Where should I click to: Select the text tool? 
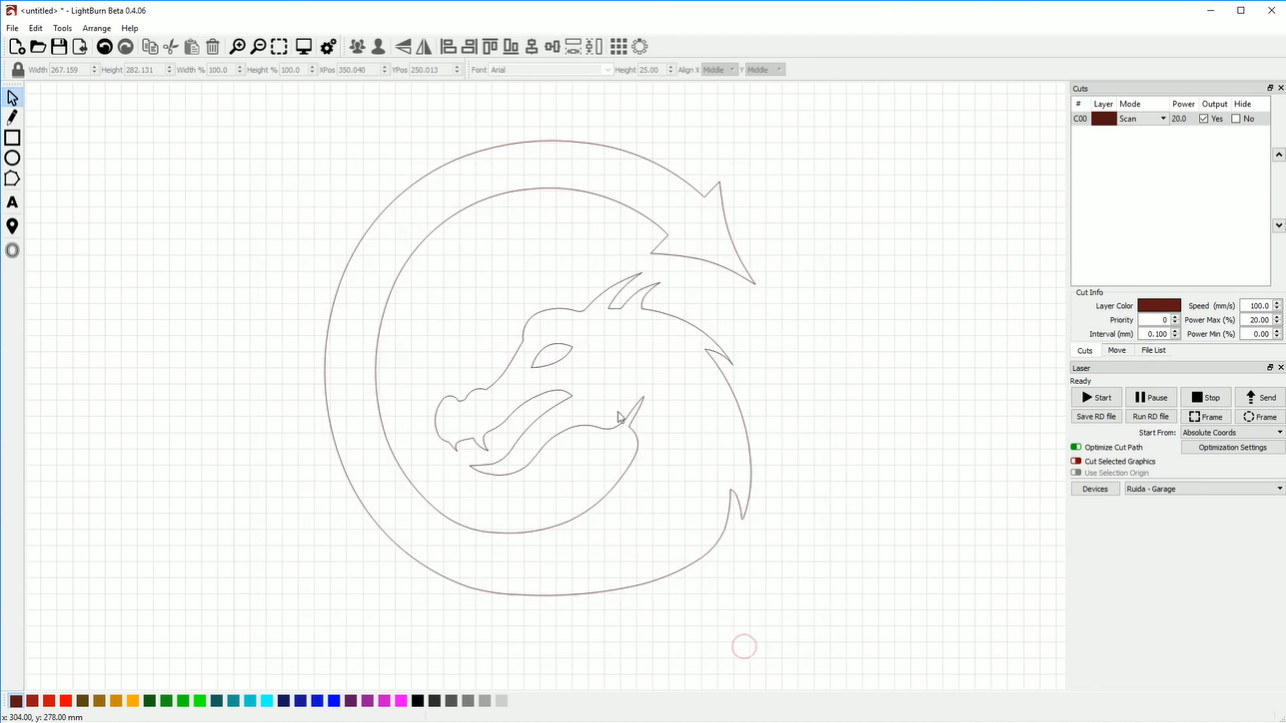12,203
